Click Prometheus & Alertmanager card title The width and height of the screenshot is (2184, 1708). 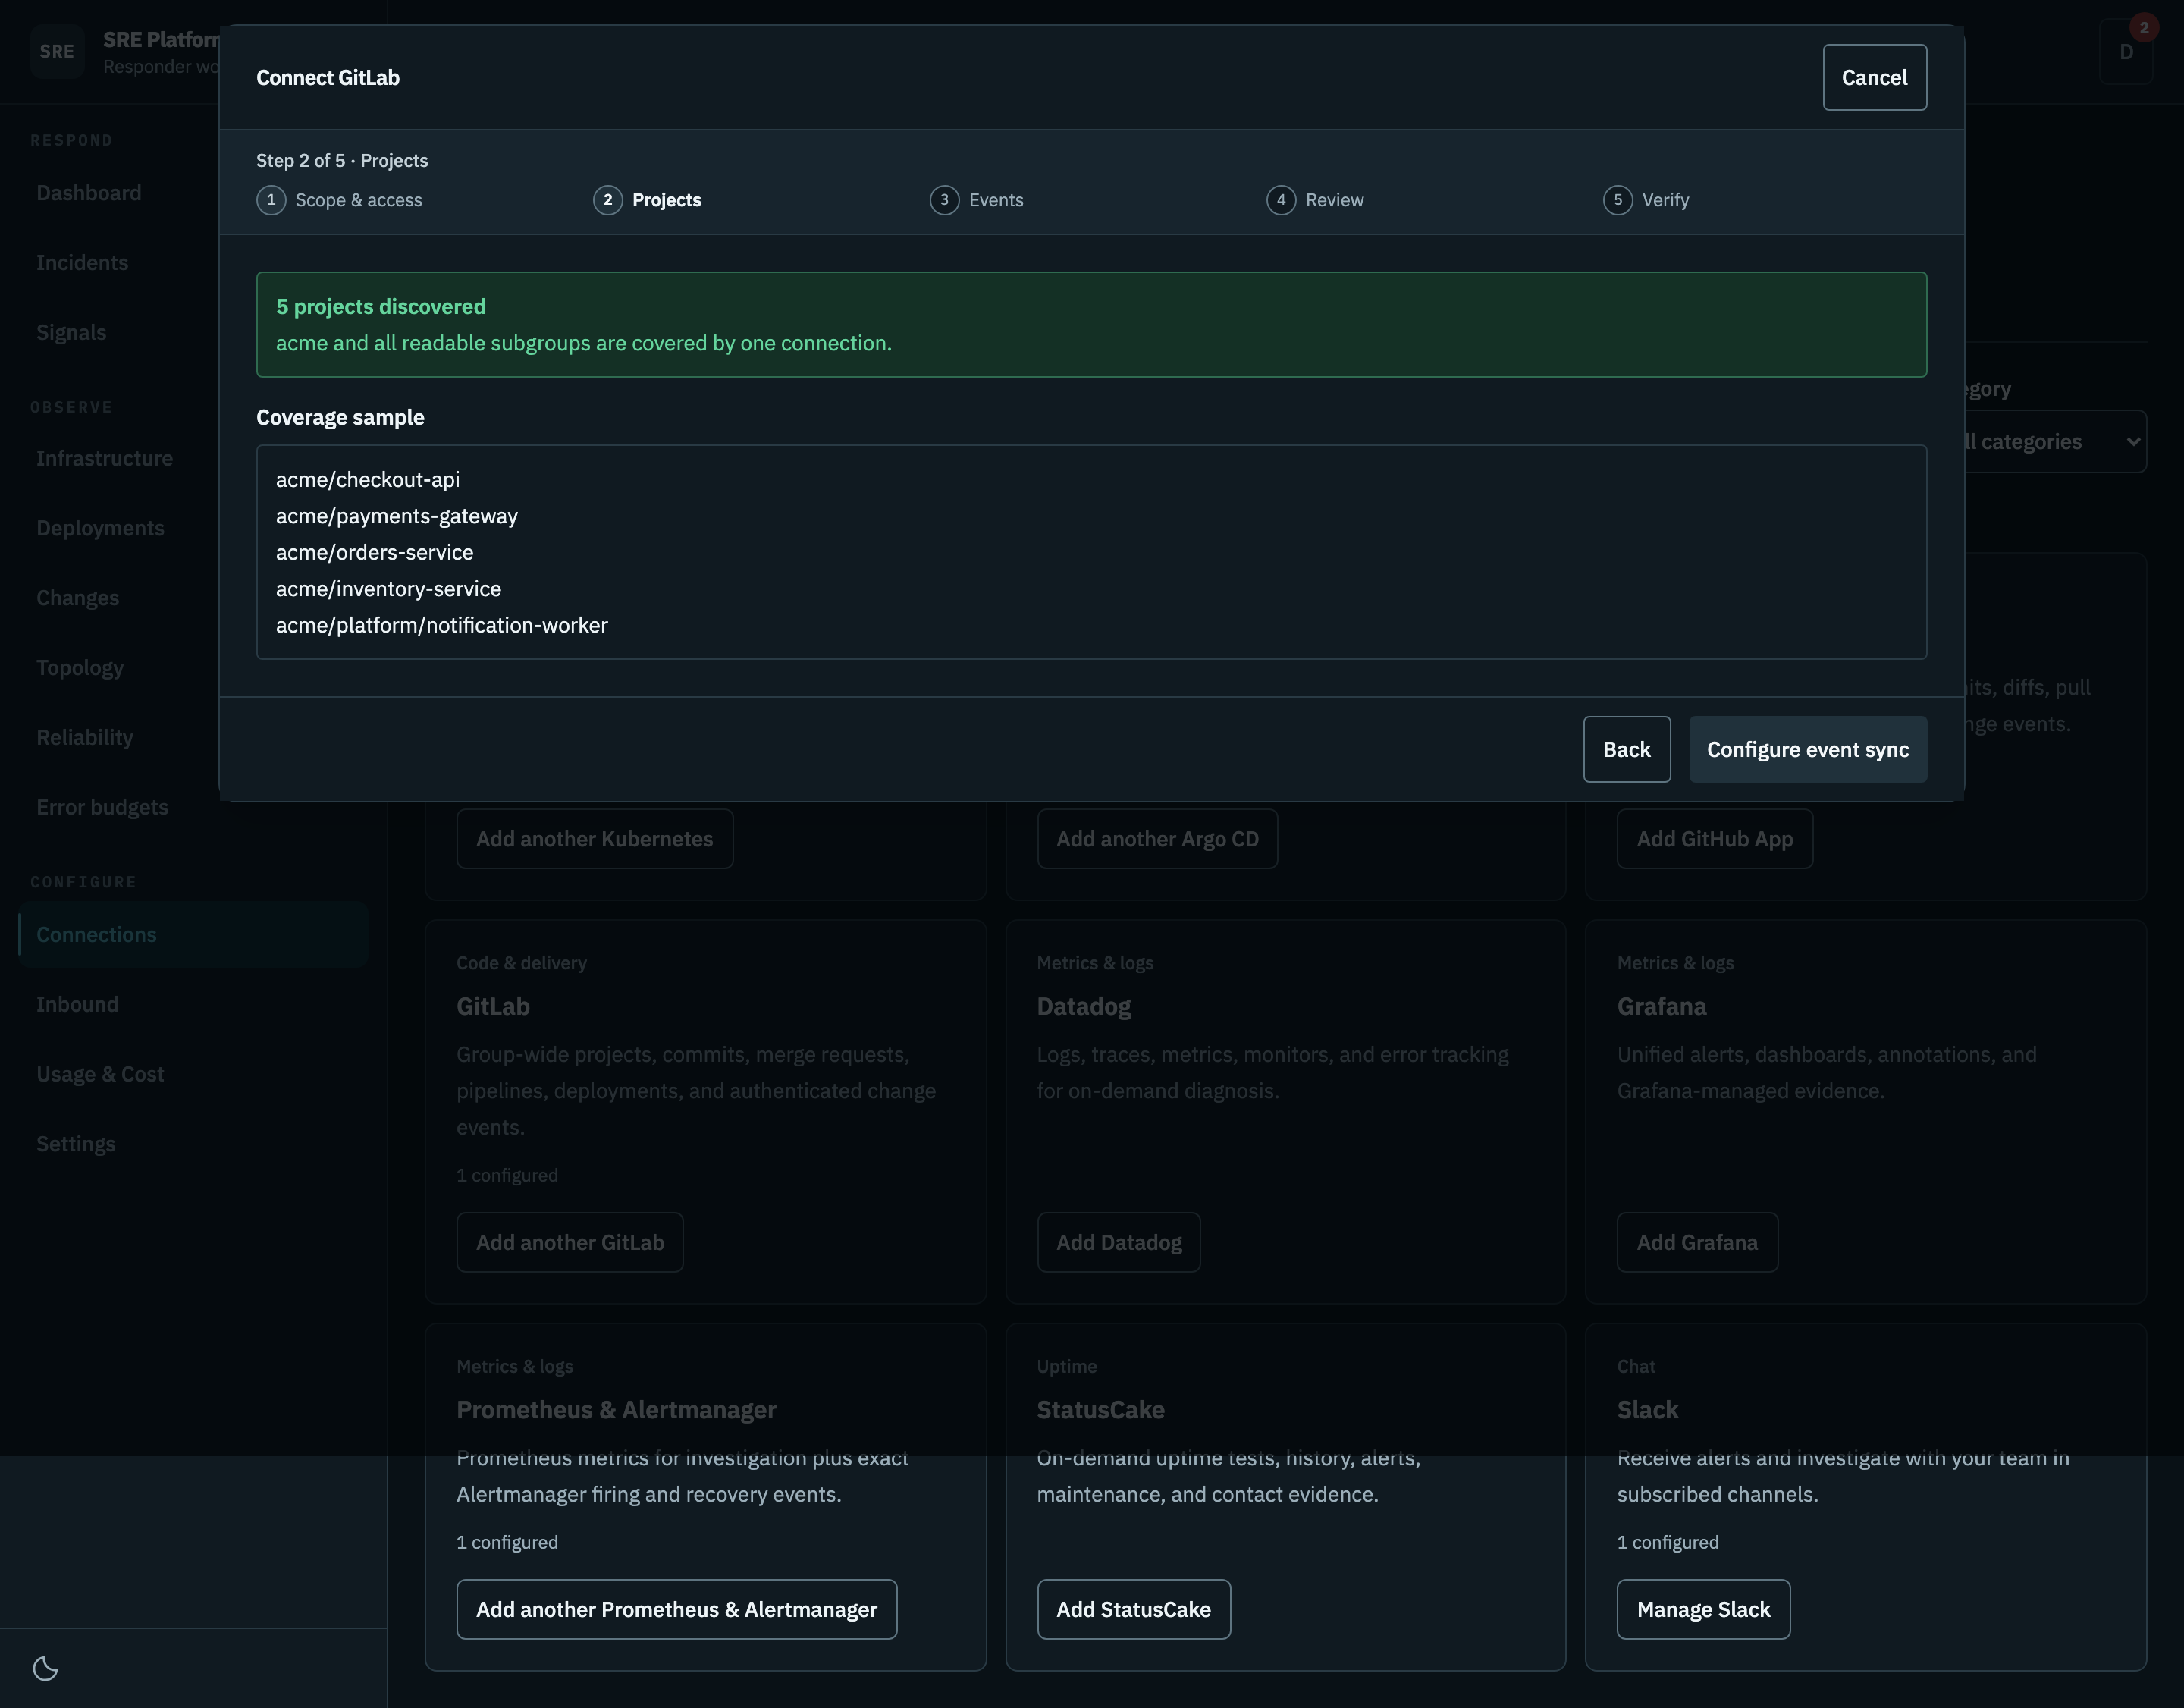click(616, 1409)
